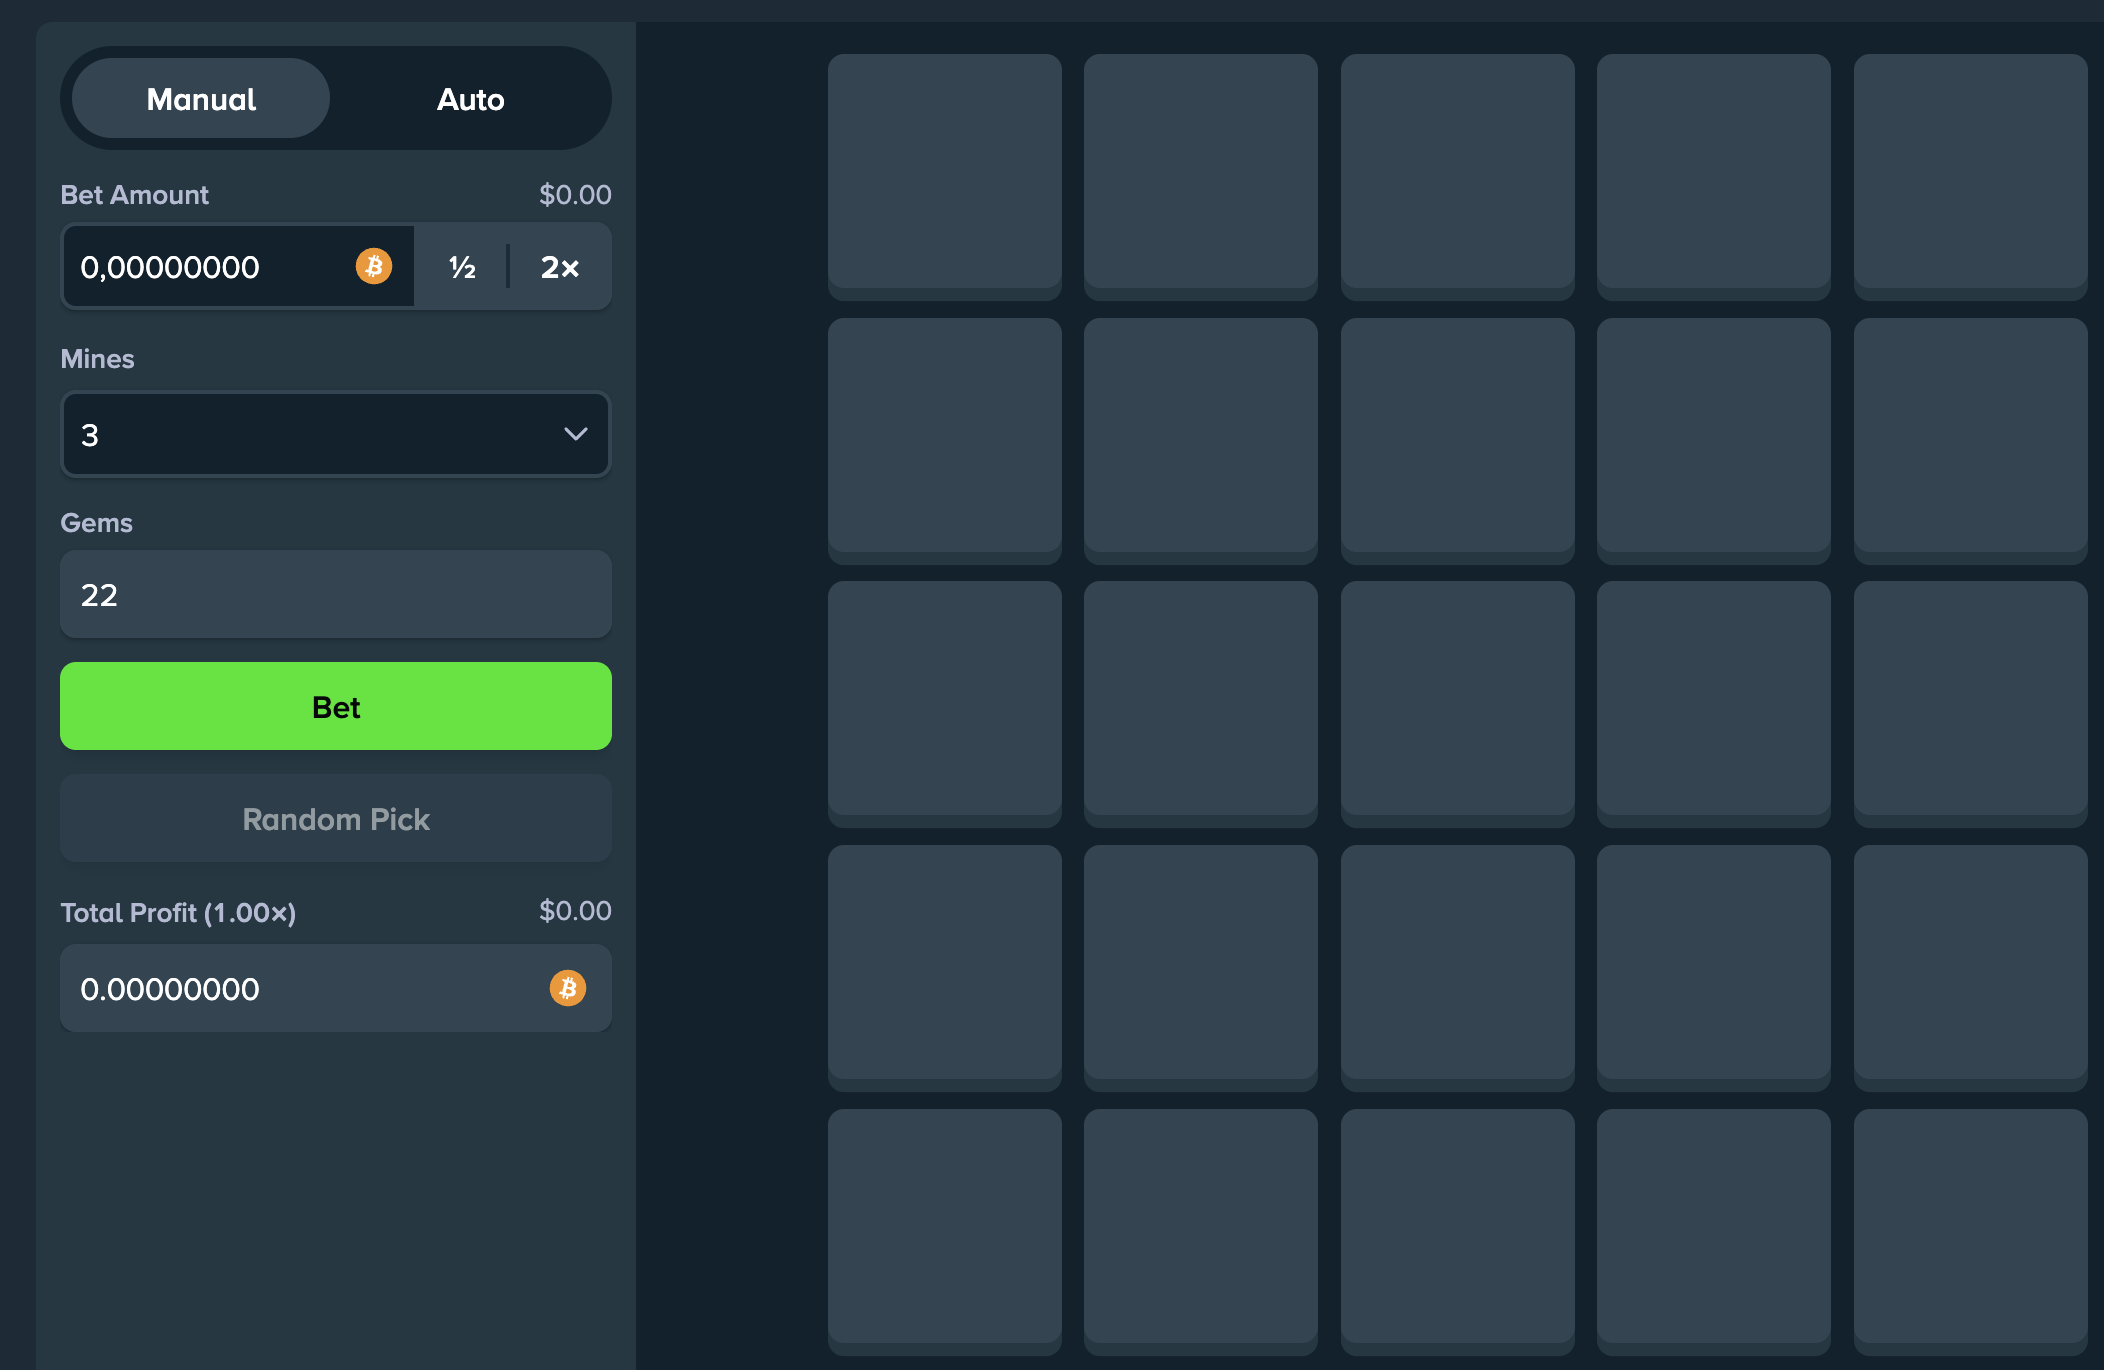The height and width of the screenshot is (1370, 2104).
Task: Reveal the tile in row 1, column 5
Action: click(1971, 176)
